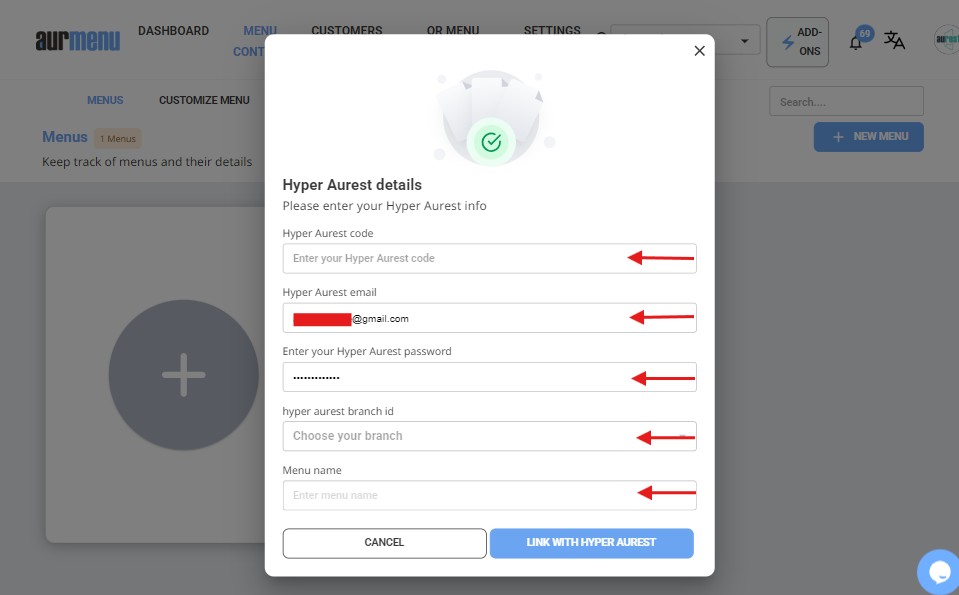The width and height of the screenshot is (959, 595).
Task: Open the chat support bubble
Action: 939,572
